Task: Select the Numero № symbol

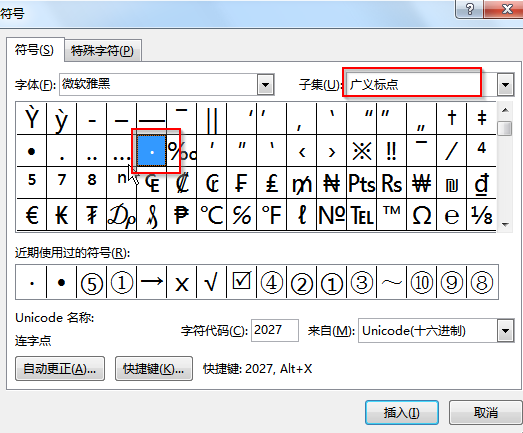Action: tap(332, 214)
